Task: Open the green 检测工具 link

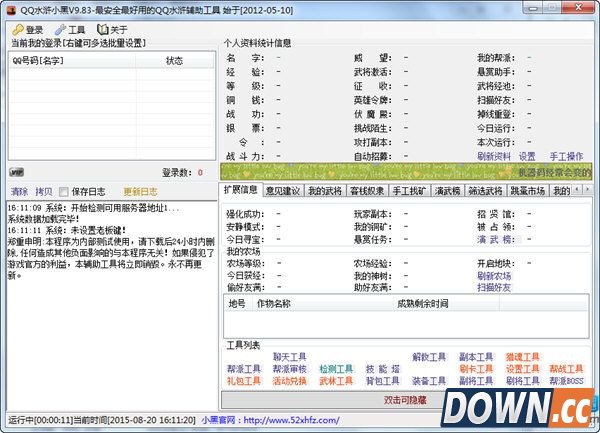Action: tap(336, 369)
